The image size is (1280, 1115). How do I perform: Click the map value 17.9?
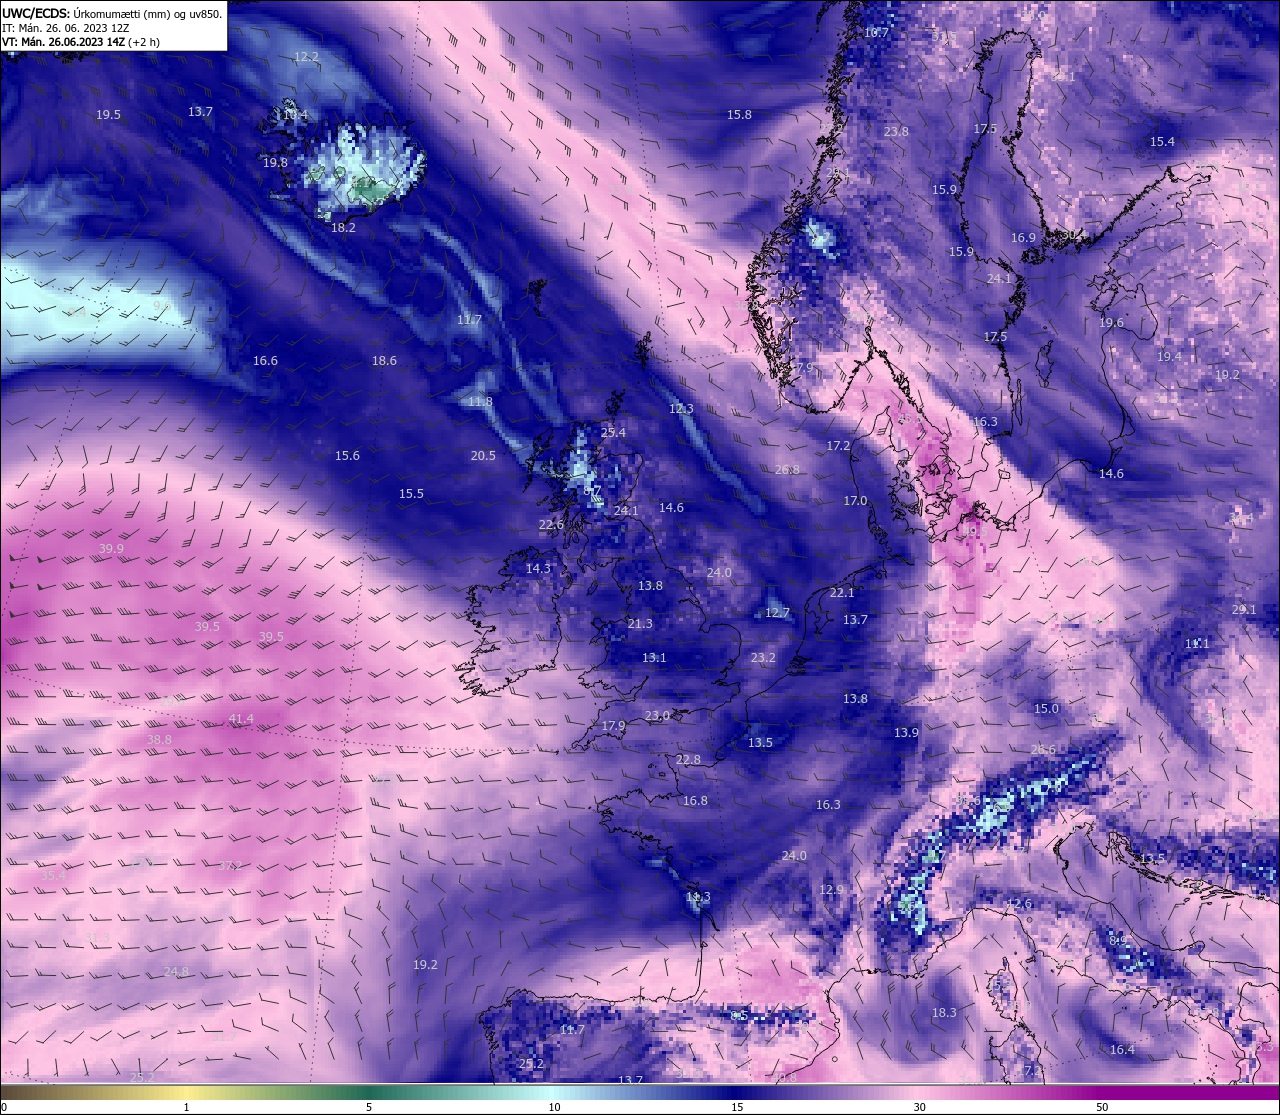point(613,726)
